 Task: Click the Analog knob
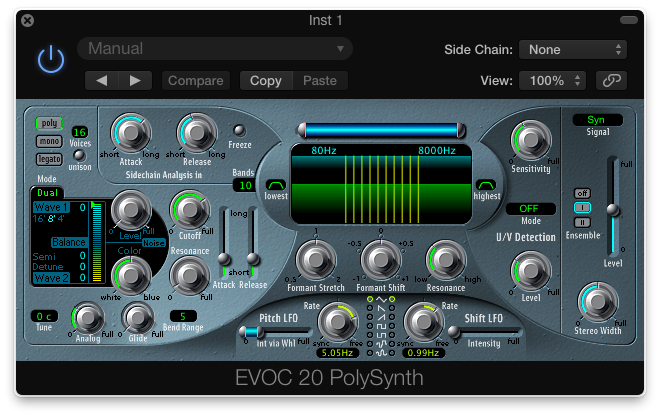[x=88, y=318]
